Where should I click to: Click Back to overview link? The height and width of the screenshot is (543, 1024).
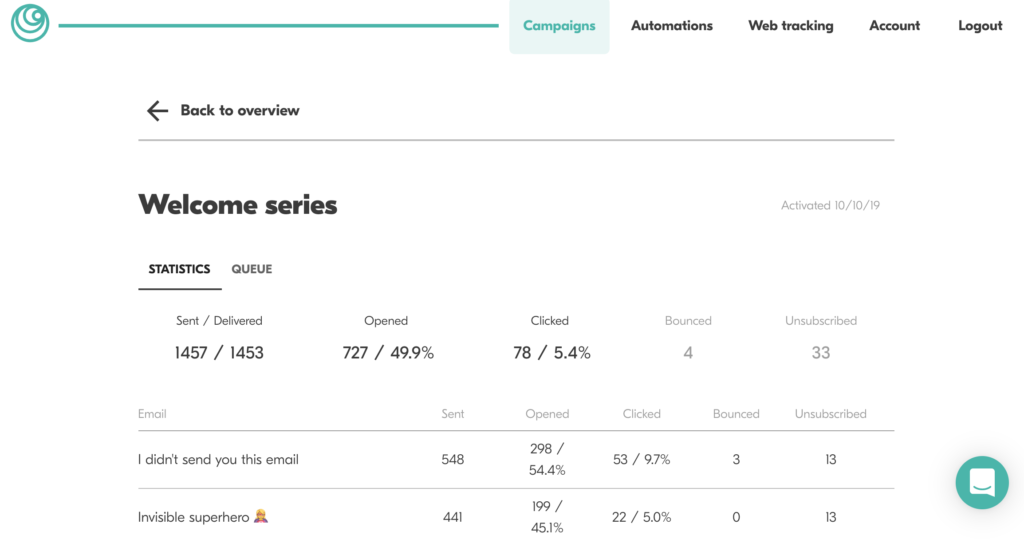pyautogui.click(x=239, y=111)
